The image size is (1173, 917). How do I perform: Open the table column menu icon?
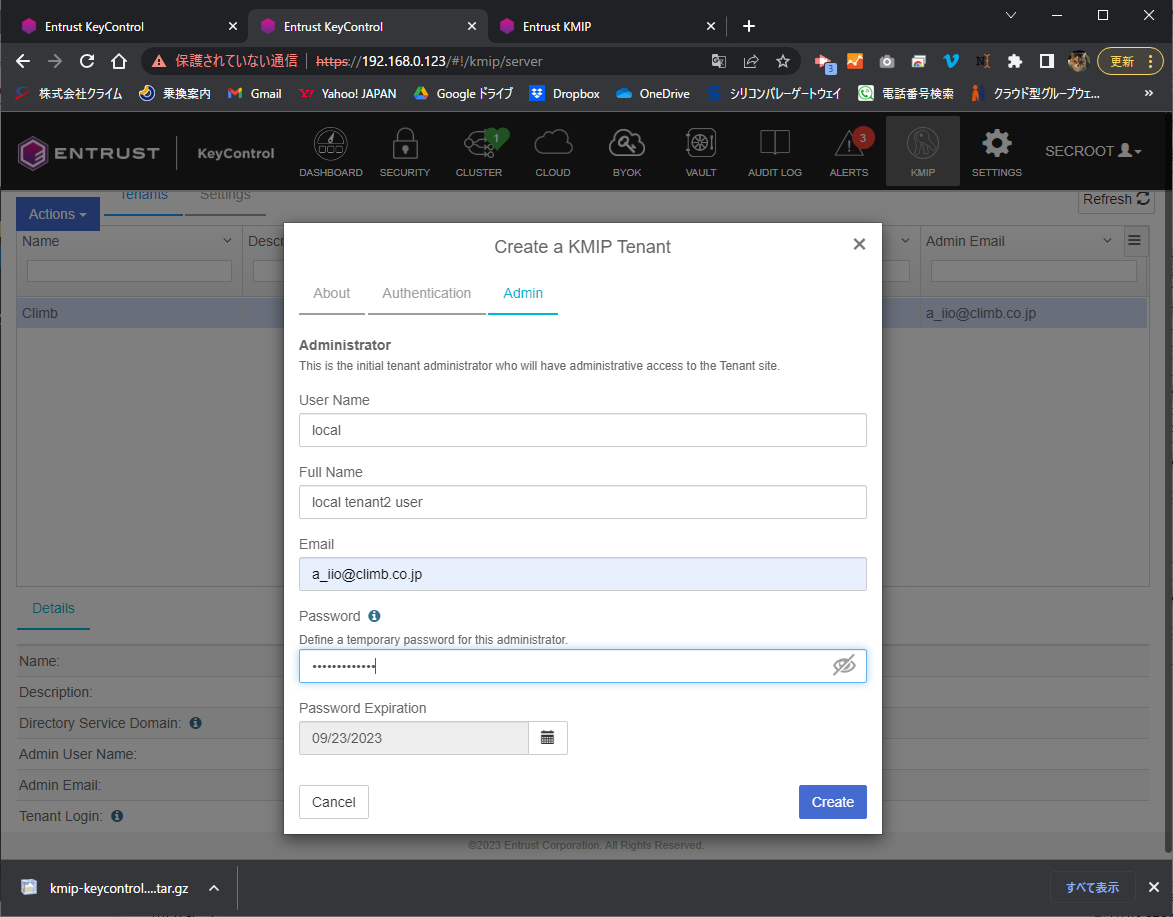[1134, 241]
